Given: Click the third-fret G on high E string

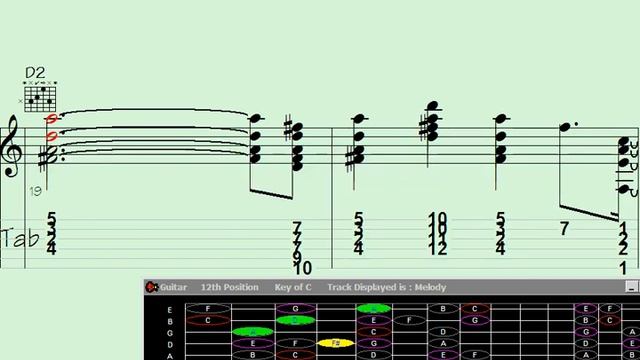Looking at the screenshot, I should [x=295, y=309].
